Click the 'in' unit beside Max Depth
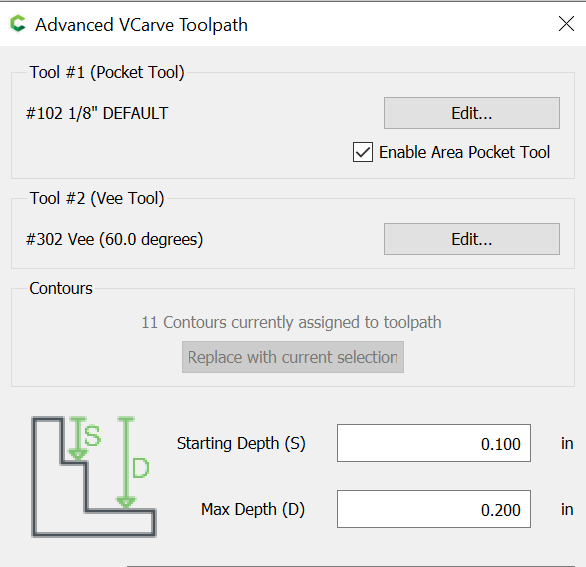 [x=567, y=509]
